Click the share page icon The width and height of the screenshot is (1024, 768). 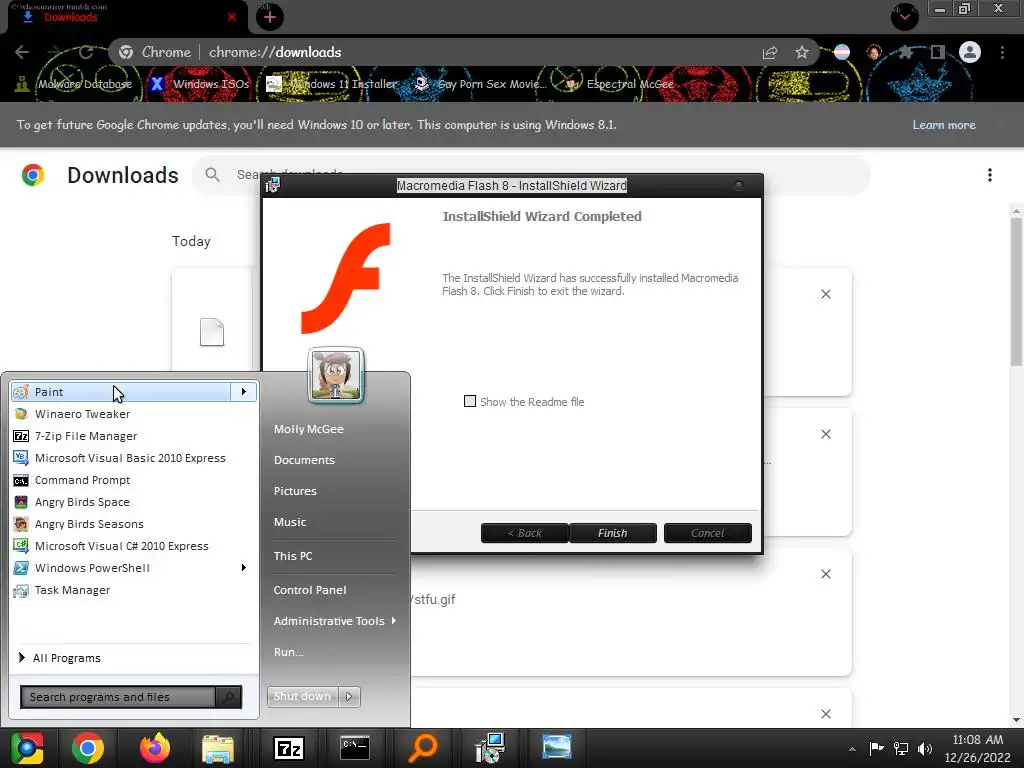[770, 52]
